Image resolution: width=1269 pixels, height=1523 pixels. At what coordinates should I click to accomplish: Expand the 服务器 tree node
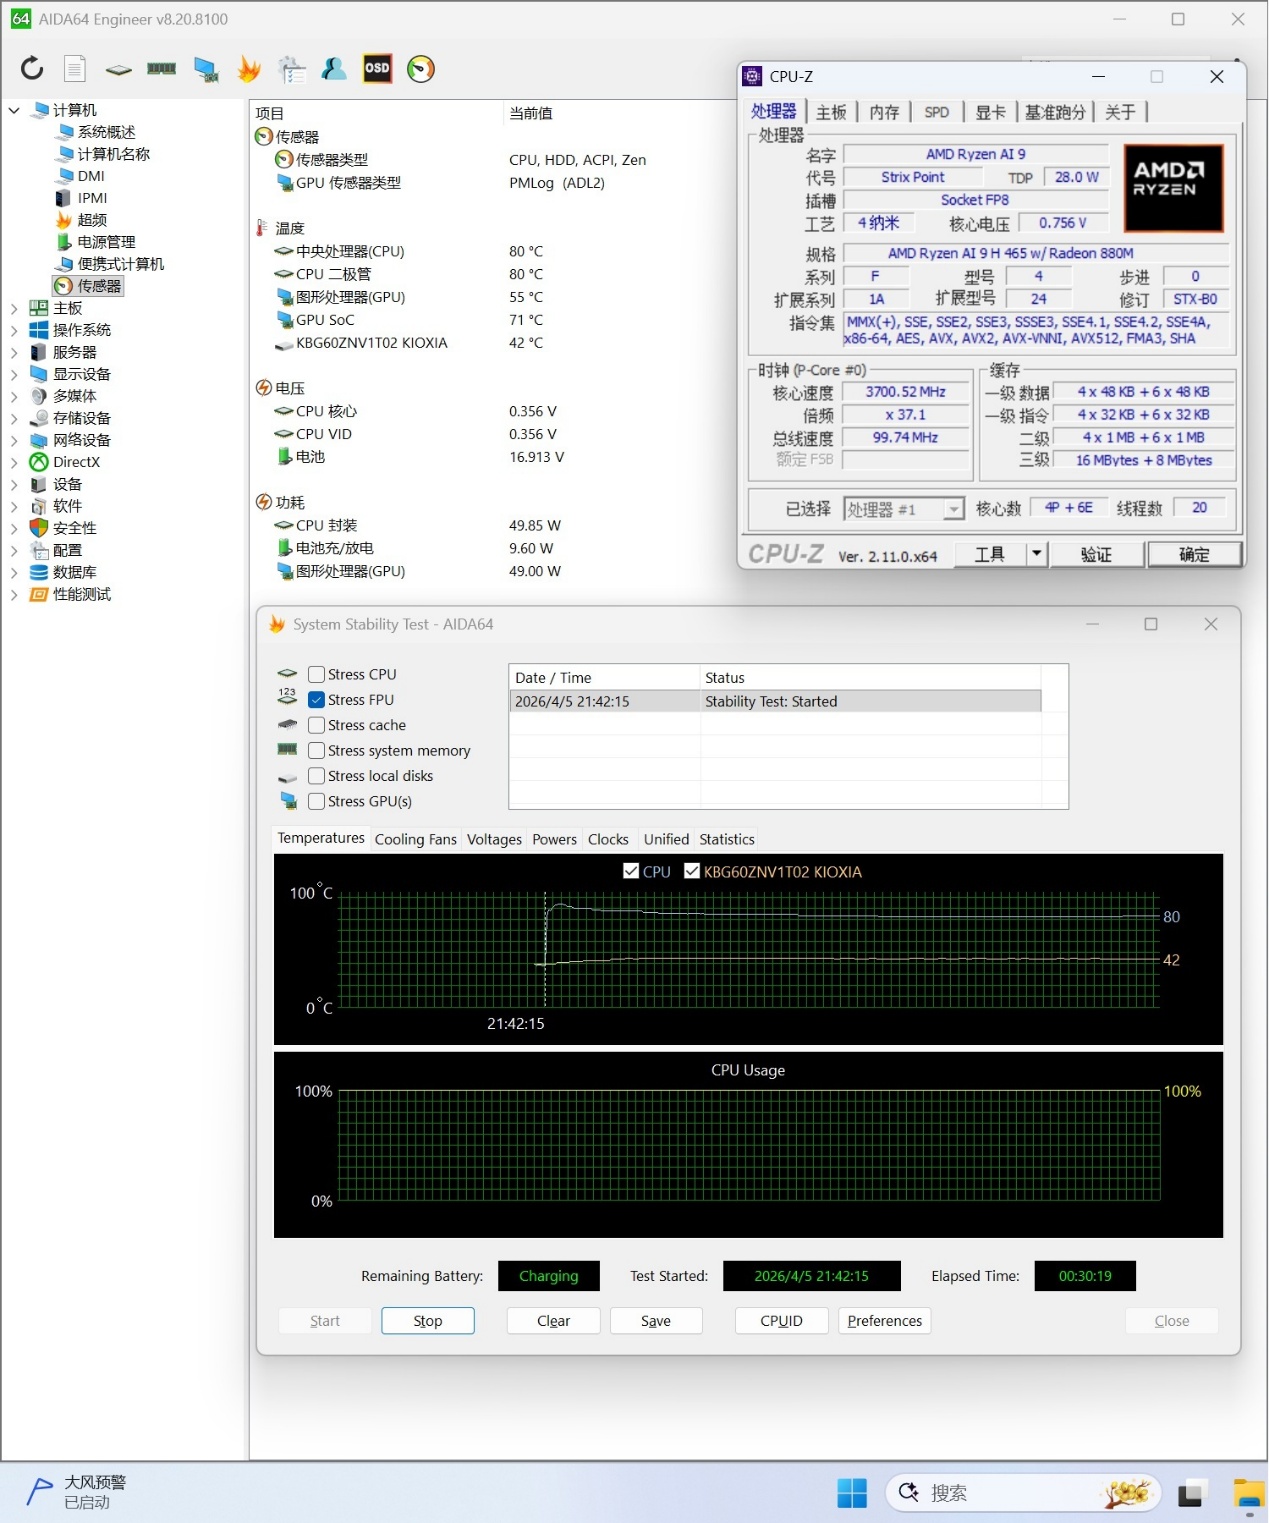(x=14, y=352)
